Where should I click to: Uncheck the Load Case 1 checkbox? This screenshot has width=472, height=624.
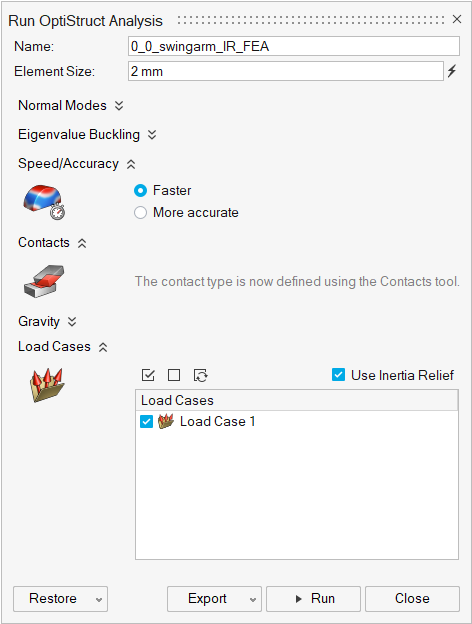click(x=146, y=421)
